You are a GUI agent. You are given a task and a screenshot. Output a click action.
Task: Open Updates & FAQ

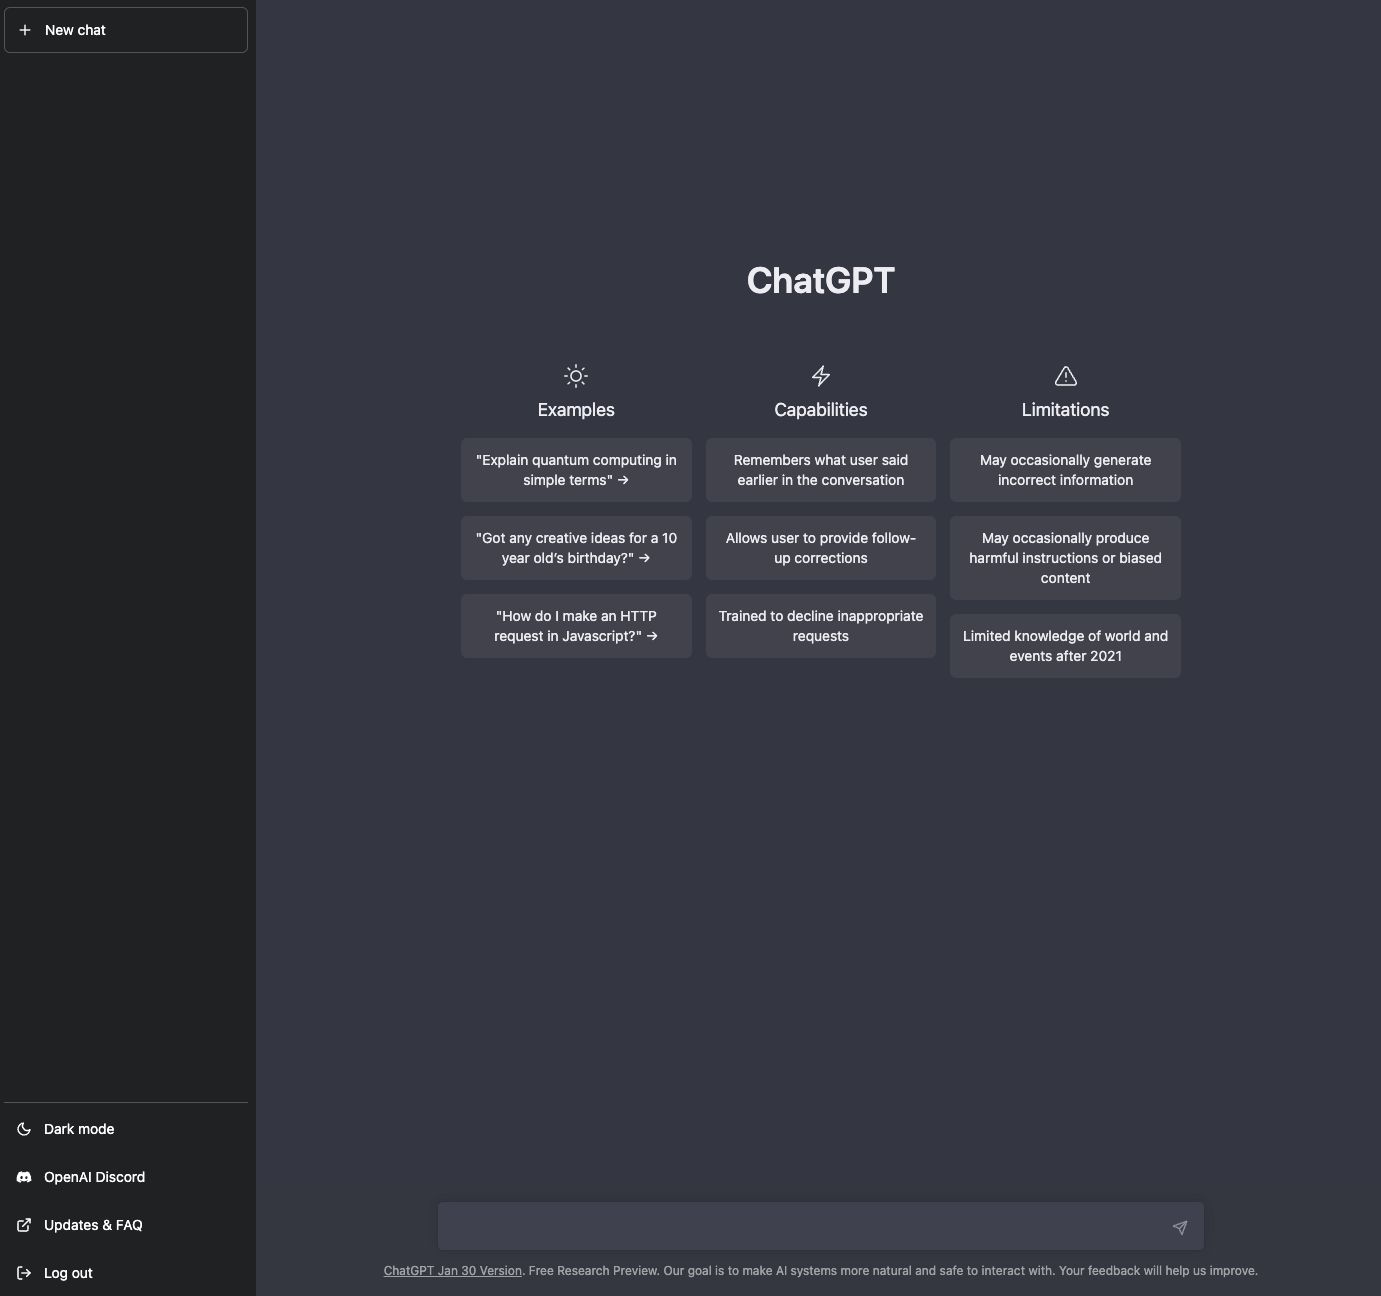click(126, 1225)
